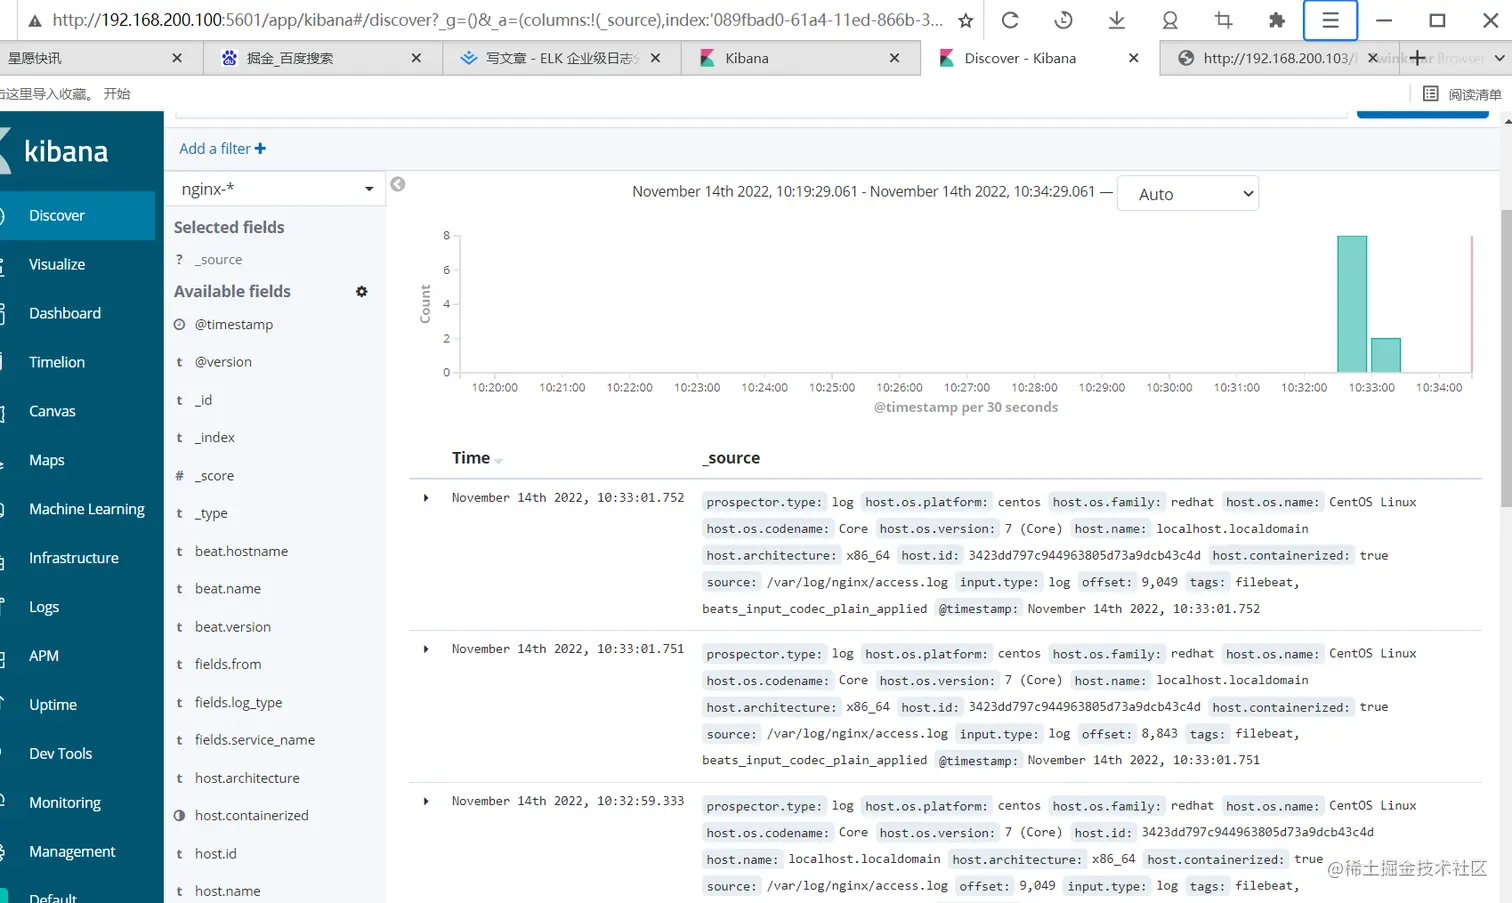Click the screenshot crop icon
The height and width of the screenshot is (903, 1512).
point(1223,20)
